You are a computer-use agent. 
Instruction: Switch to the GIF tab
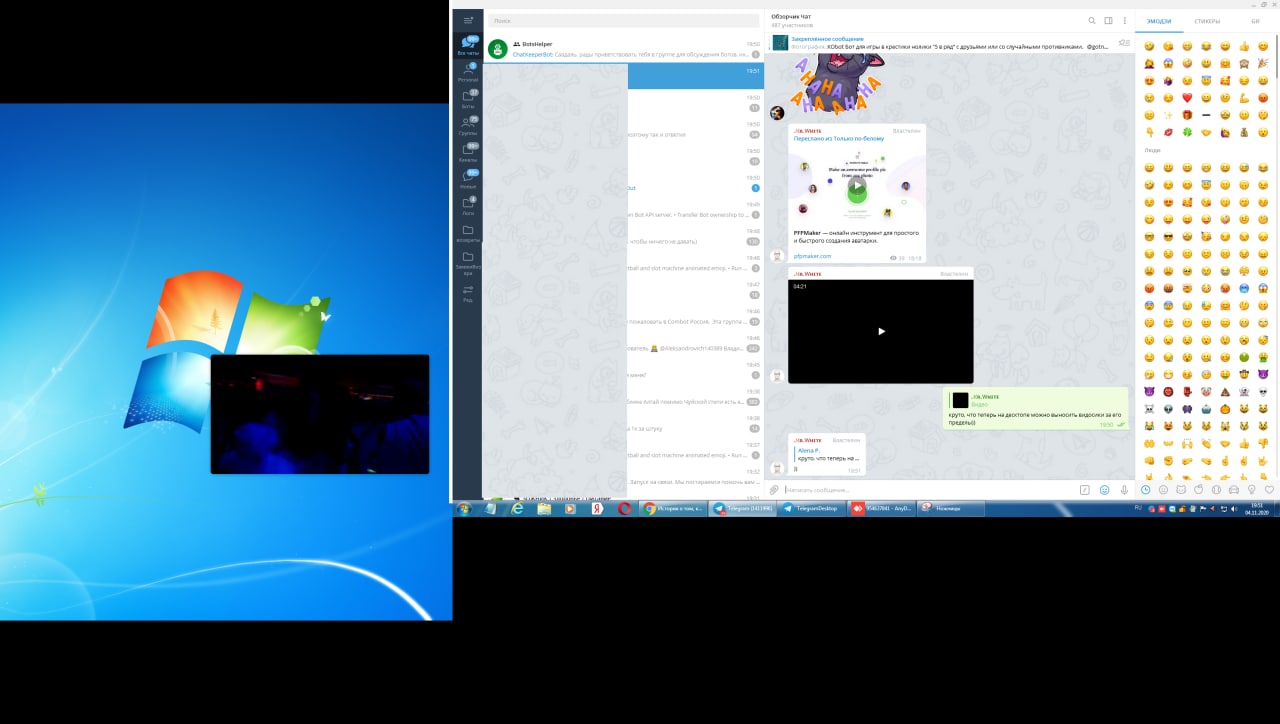tap(1255, 20)
